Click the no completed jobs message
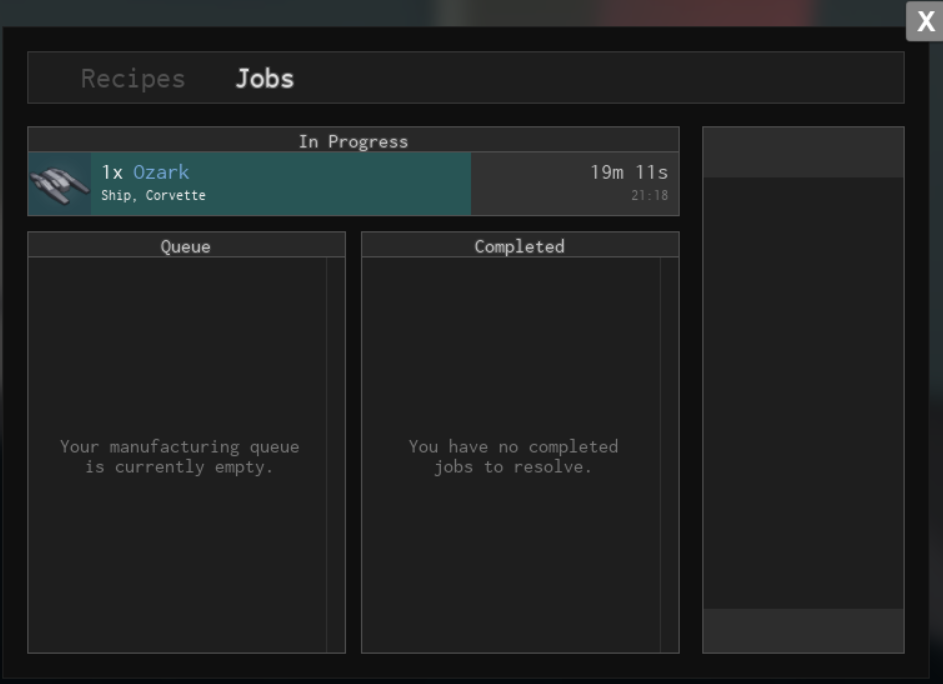 tap(513, 457)
